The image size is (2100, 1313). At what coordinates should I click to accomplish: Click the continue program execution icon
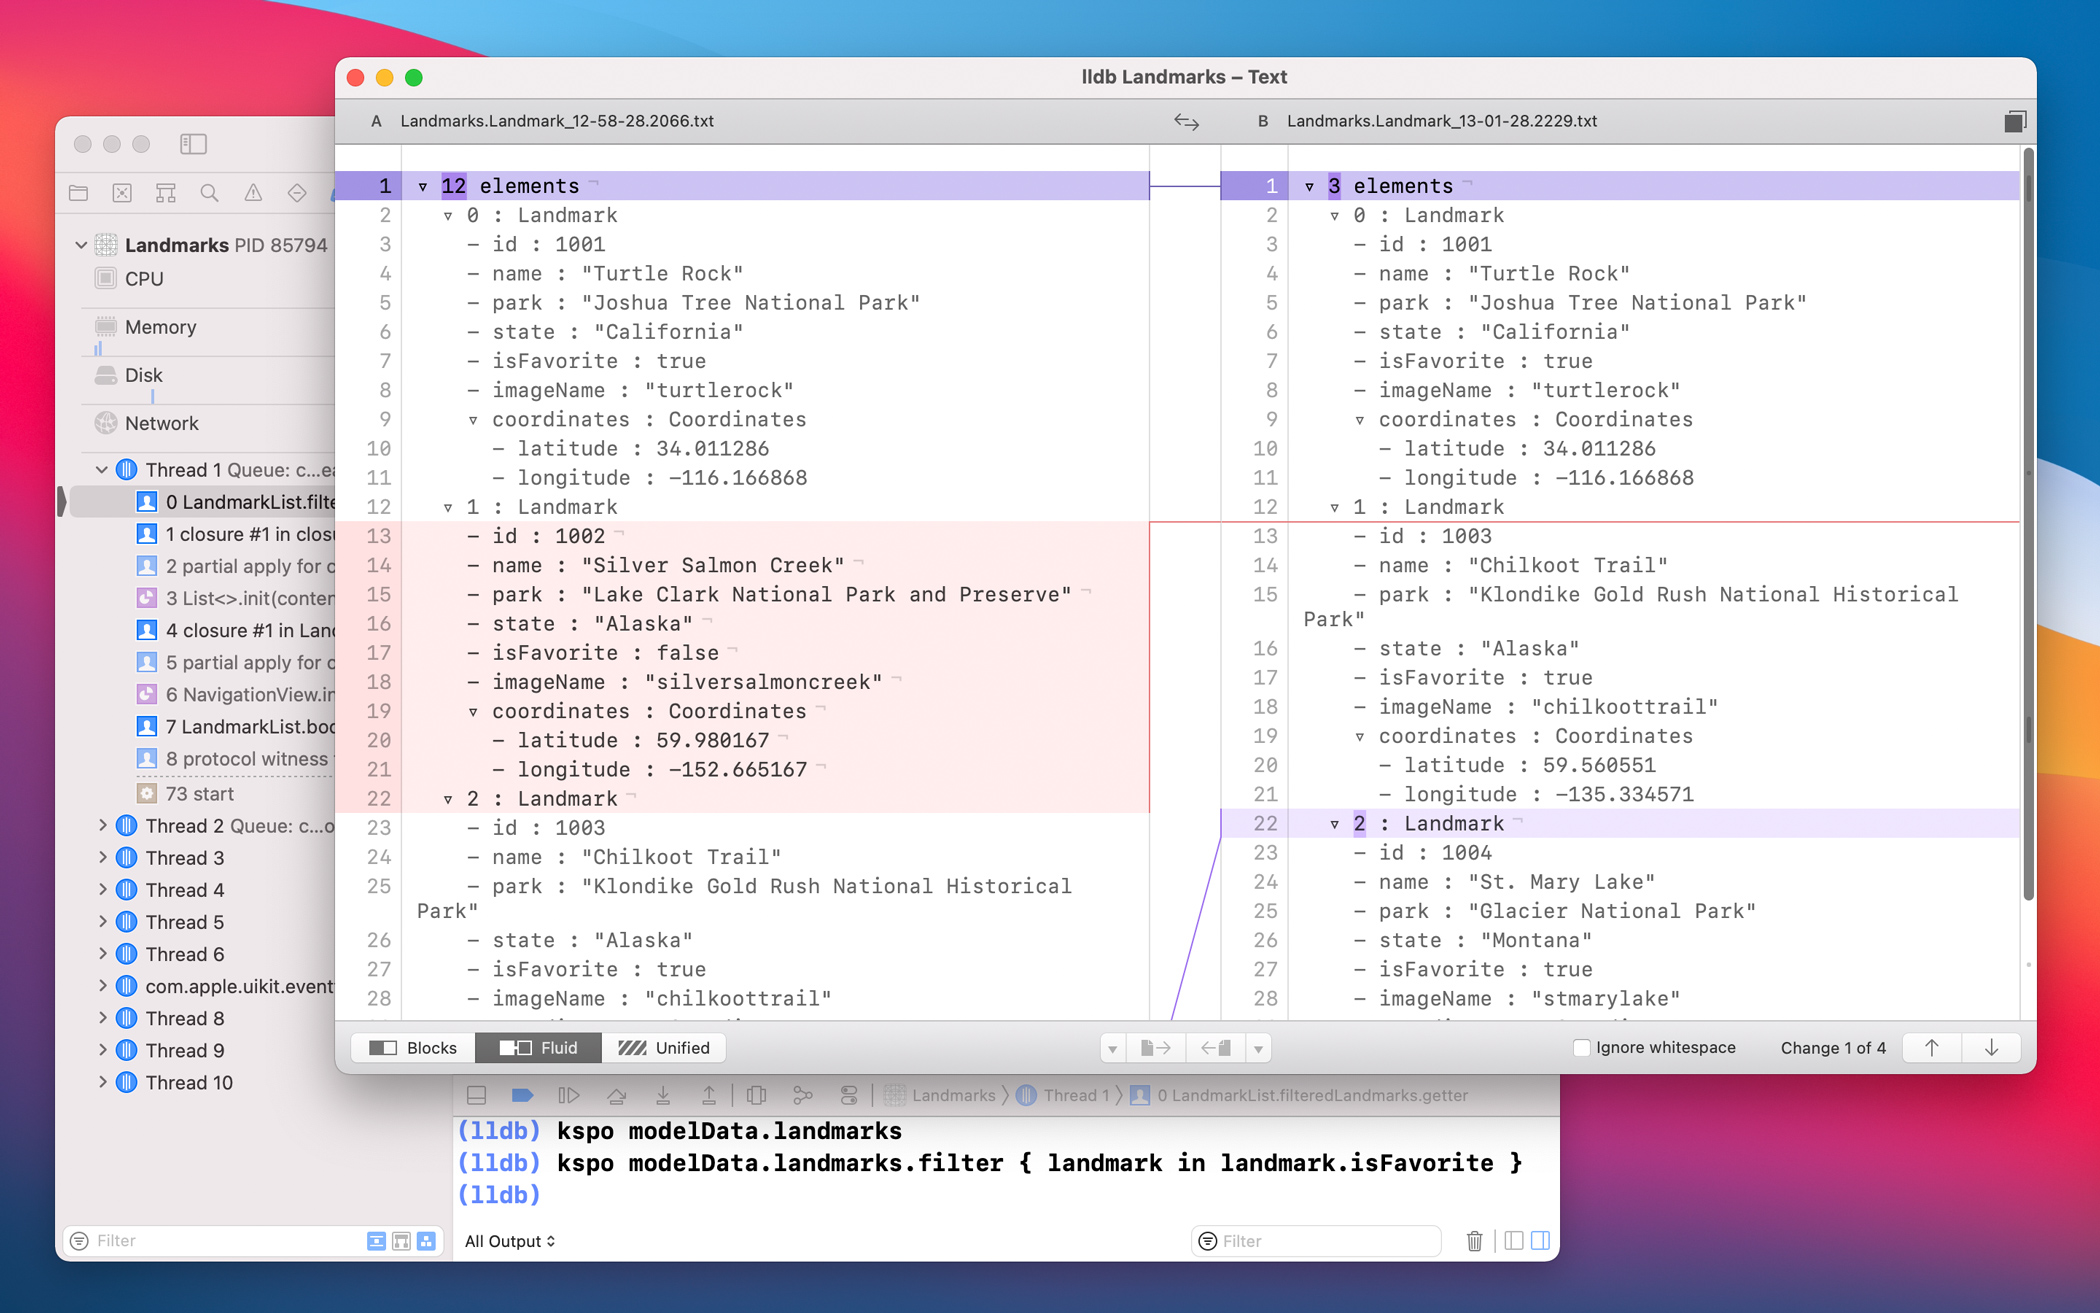(569, 1095)
